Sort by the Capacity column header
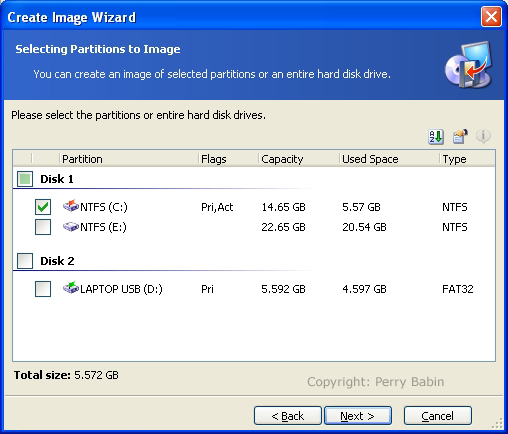 point(299,159)
